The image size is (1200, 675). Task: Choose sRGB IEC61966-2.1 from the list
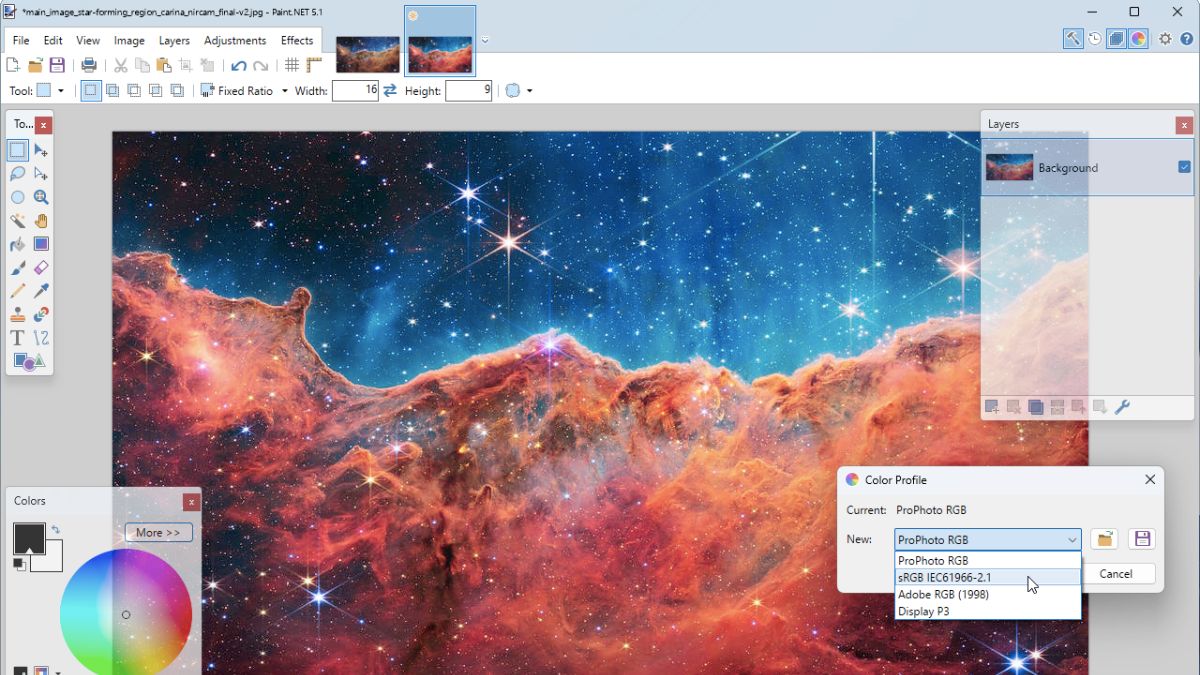(988, 577)
